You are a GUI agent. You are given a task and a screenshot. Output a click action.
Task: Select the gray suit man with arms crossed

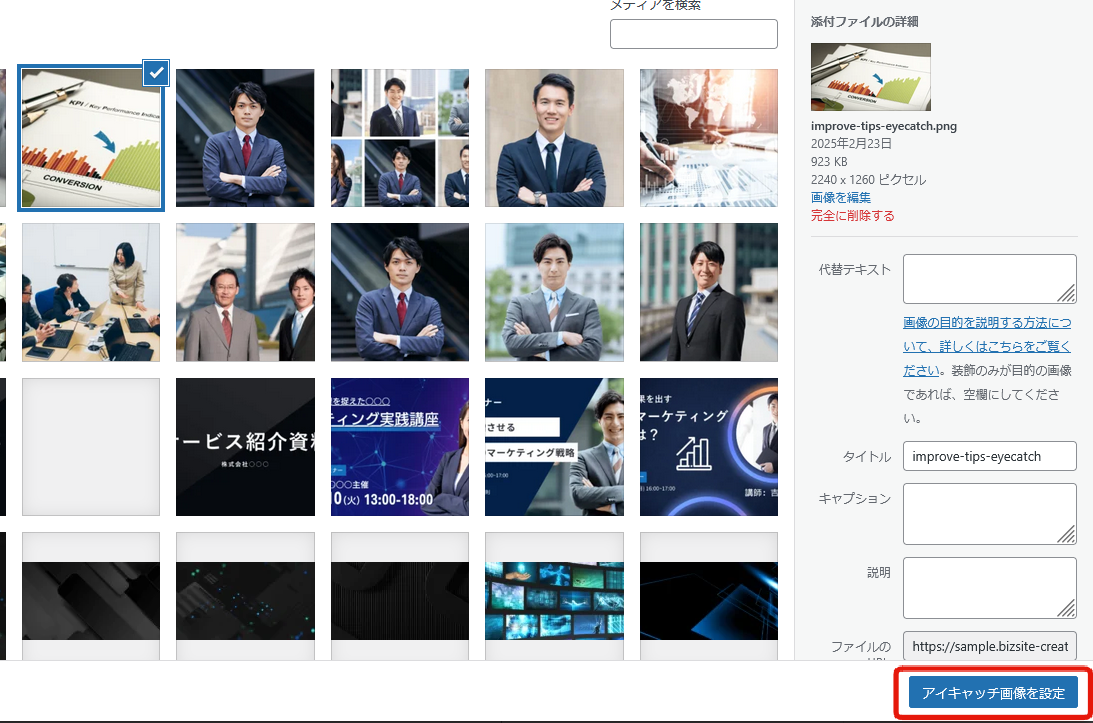click(554, 292)
